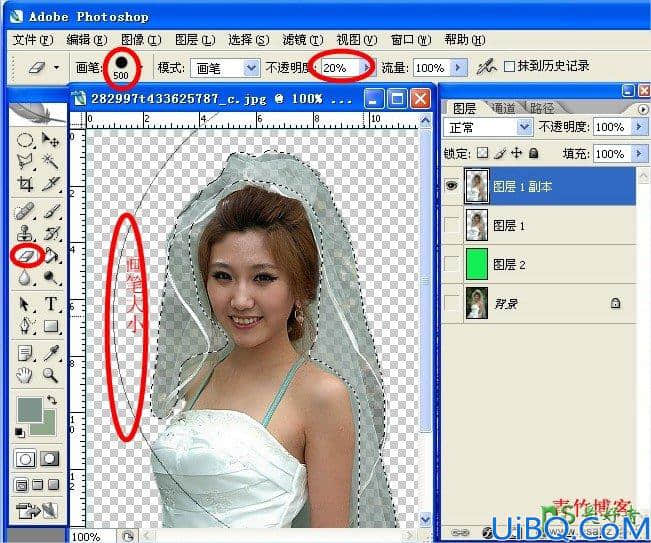Open the layer opacity slider arrow
Screen dimensions: 651x543
(639, 127)
